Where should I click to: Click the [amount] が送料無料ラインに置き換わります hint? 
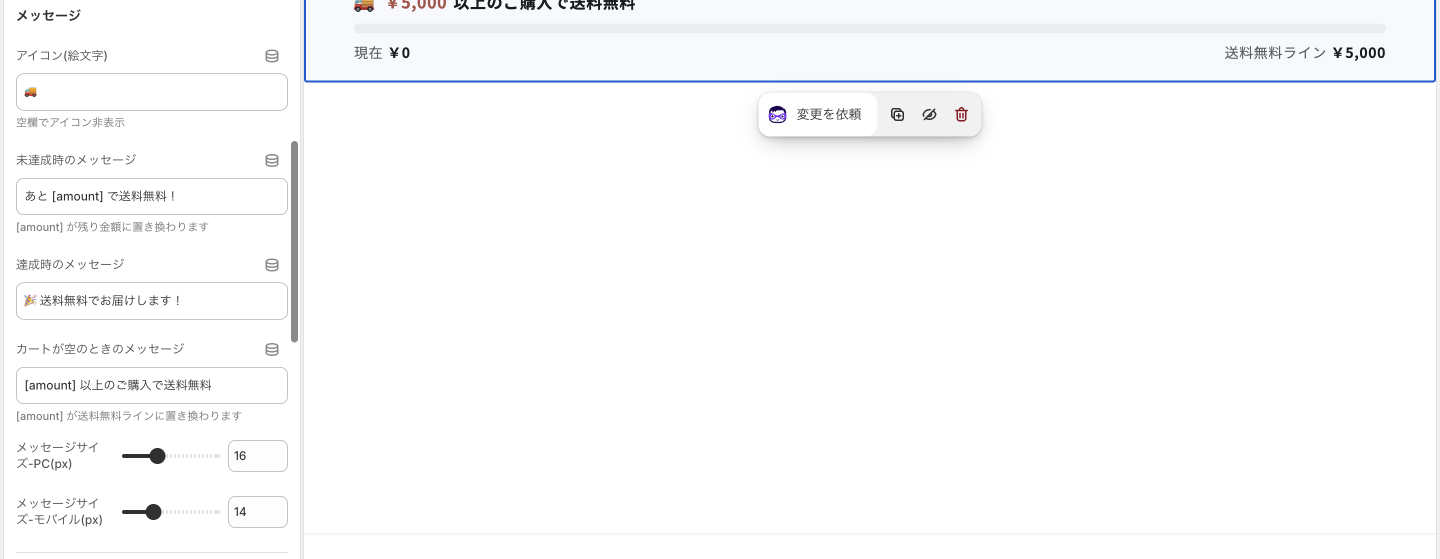point(129,416)
